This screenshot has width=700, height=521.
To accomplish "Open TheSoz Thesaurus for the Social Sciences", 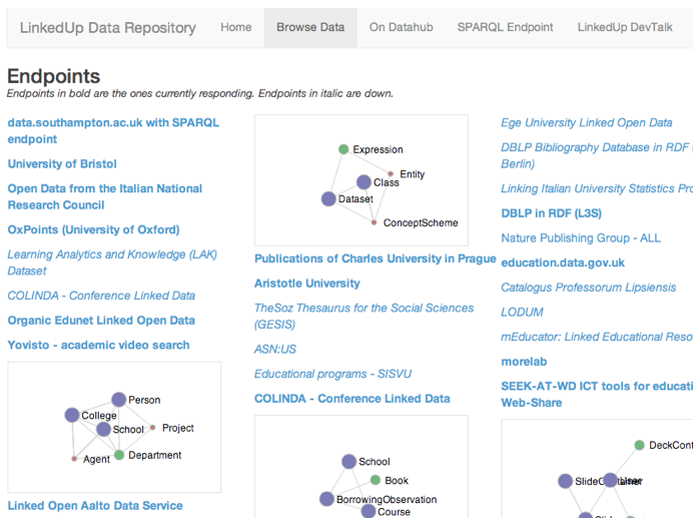I will (x=364, y=316).
